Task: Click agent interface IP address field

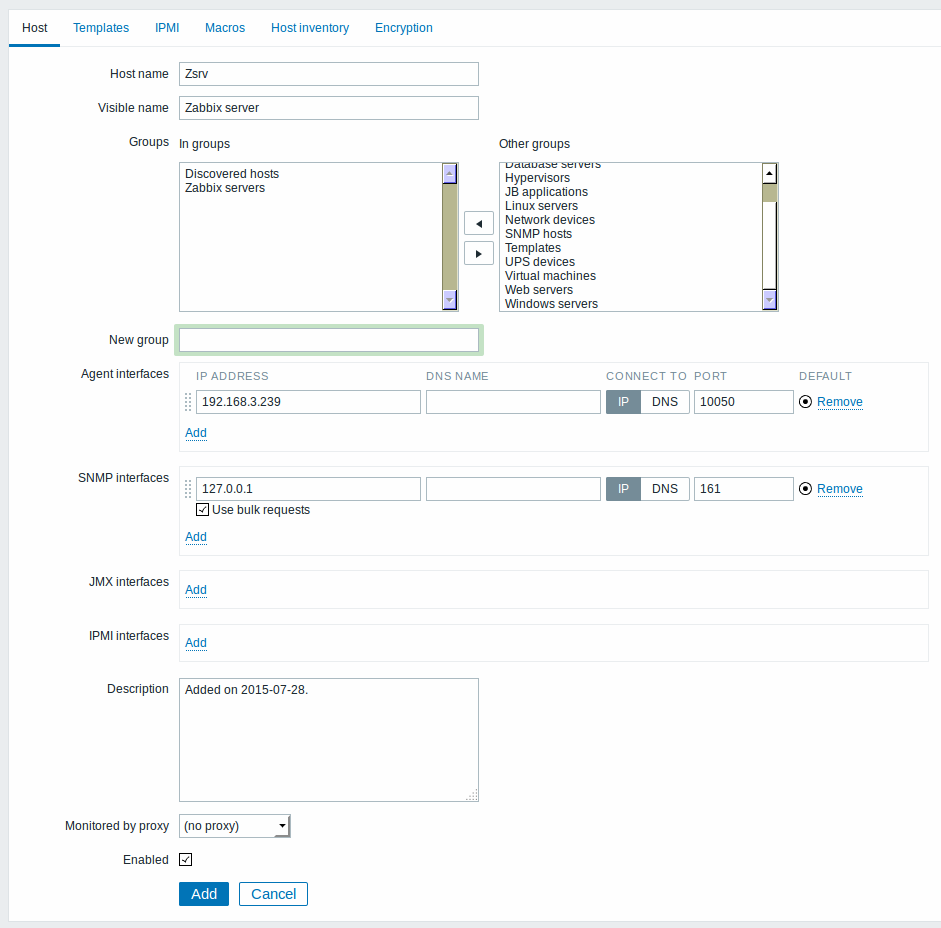Action: [308, 402]
